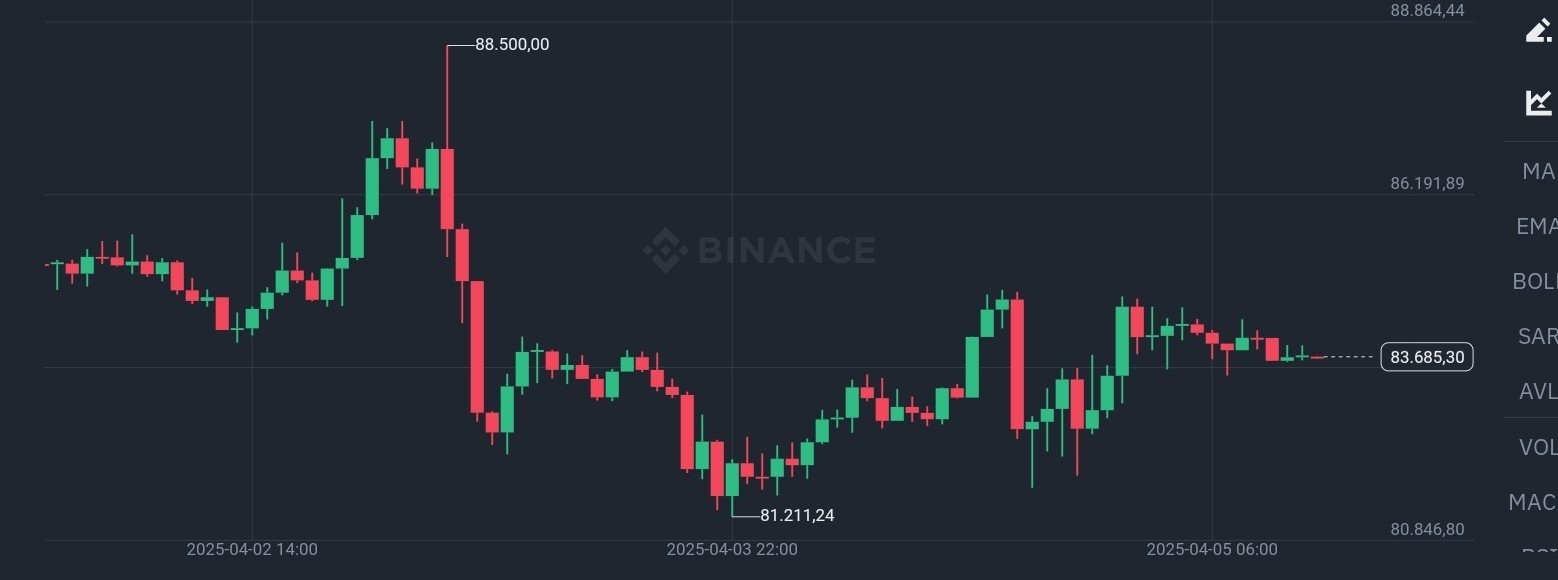Click the 88.500,00 high price label
Viewport: 1558px width, 580px height.
pyautogui.click(x=512, y=45)
